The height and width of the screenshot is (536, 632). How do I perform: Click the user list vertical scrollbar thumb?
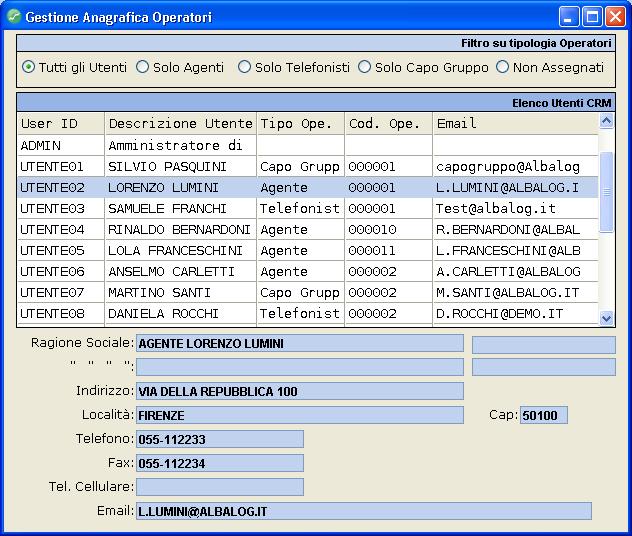(x=607, y=192)
